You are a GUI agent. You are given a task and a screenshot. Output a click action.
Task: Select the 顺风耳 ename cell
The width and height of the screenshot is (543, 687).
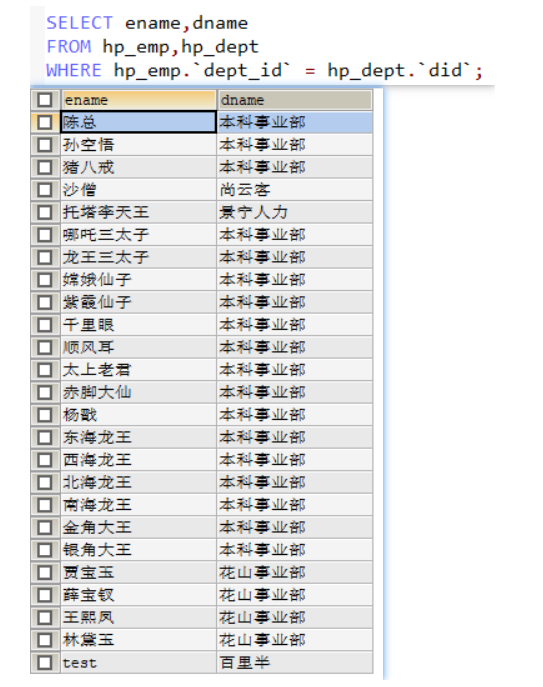(x=138, y=347)
